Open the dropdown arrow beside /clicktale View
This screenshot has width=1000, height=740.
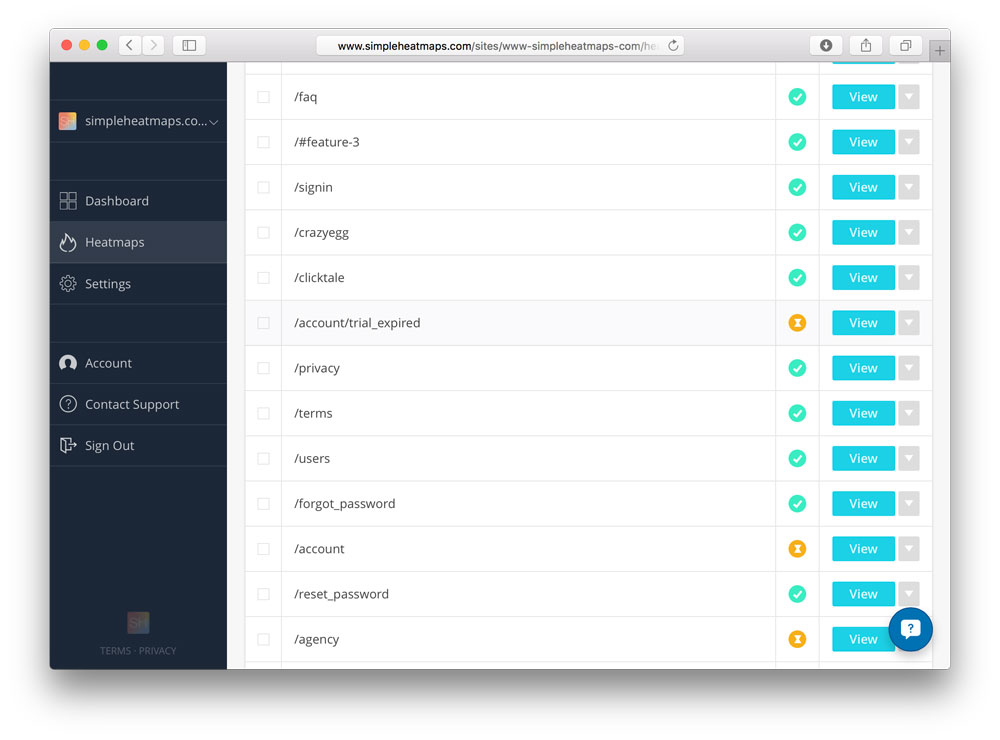[x=909, y=278]
